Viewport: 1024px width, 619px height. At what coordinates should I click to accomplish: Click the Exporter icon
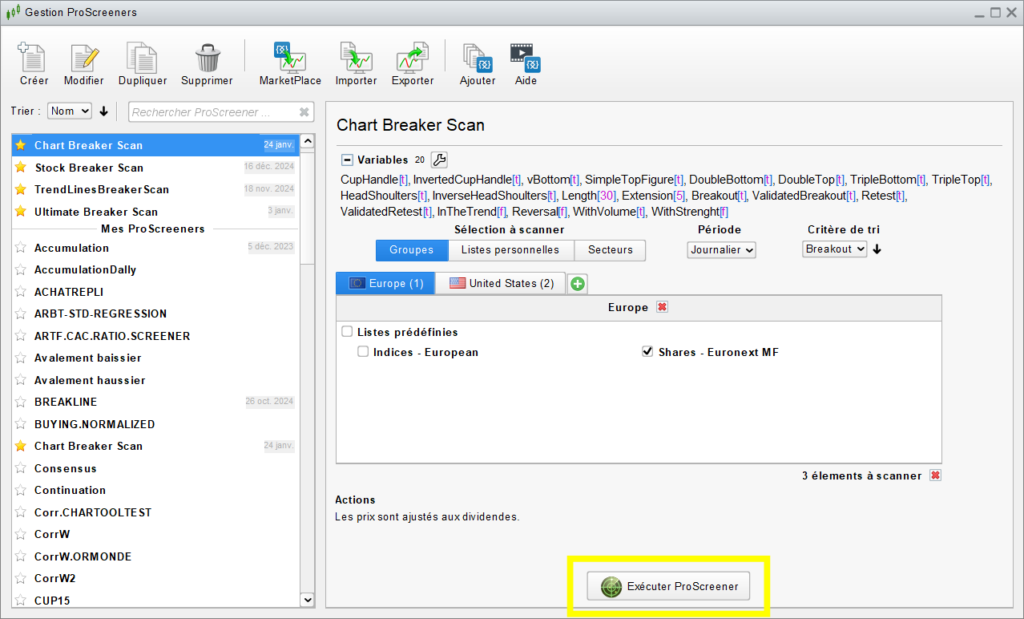click(x=412, y=57)
